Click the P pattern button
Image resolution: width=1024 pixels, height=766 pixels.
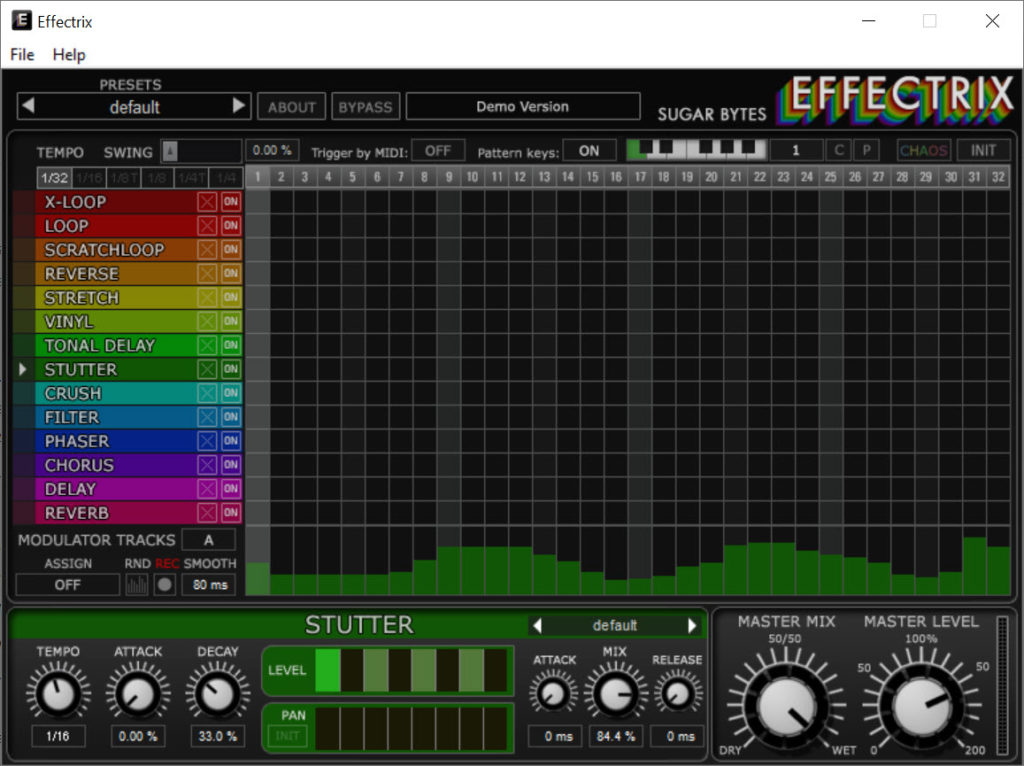867,151
